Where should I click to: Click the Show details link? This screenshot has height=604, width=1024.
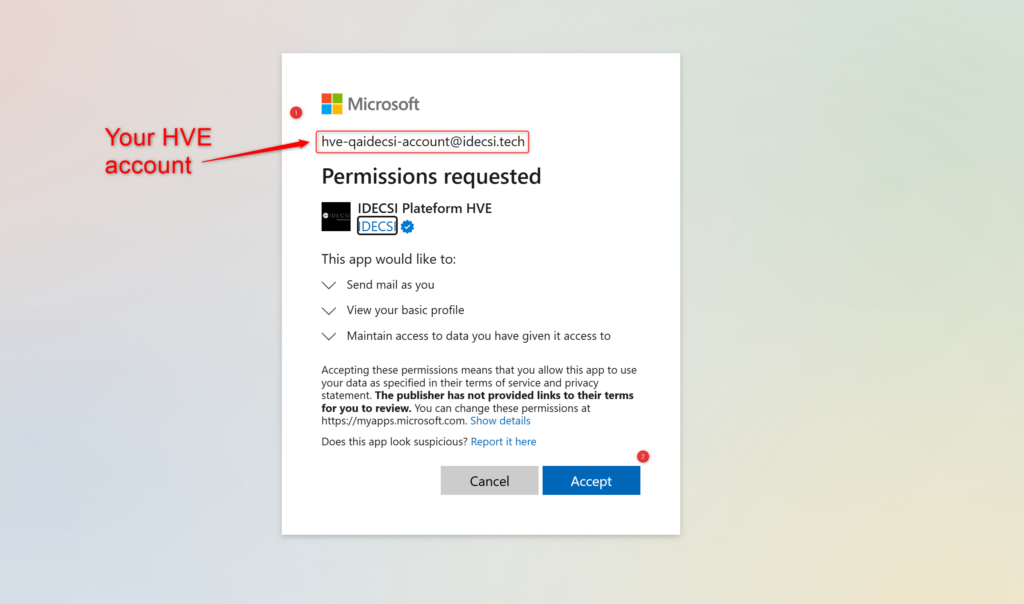(500, 421)
